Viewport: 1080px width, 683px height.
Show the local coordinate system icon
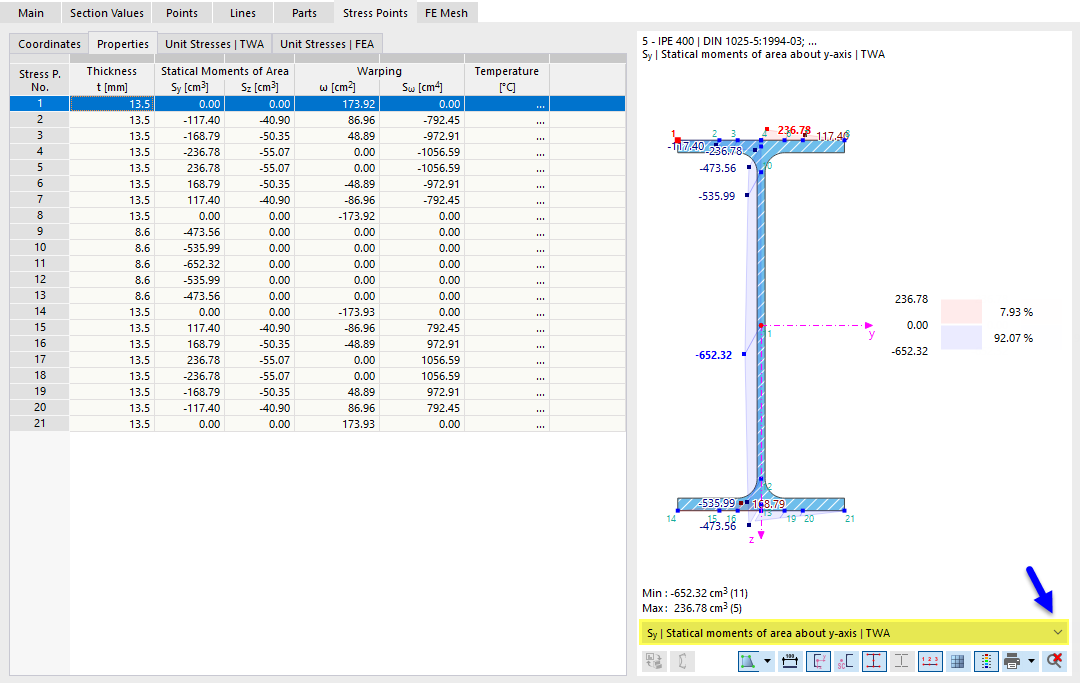[817, 661]
